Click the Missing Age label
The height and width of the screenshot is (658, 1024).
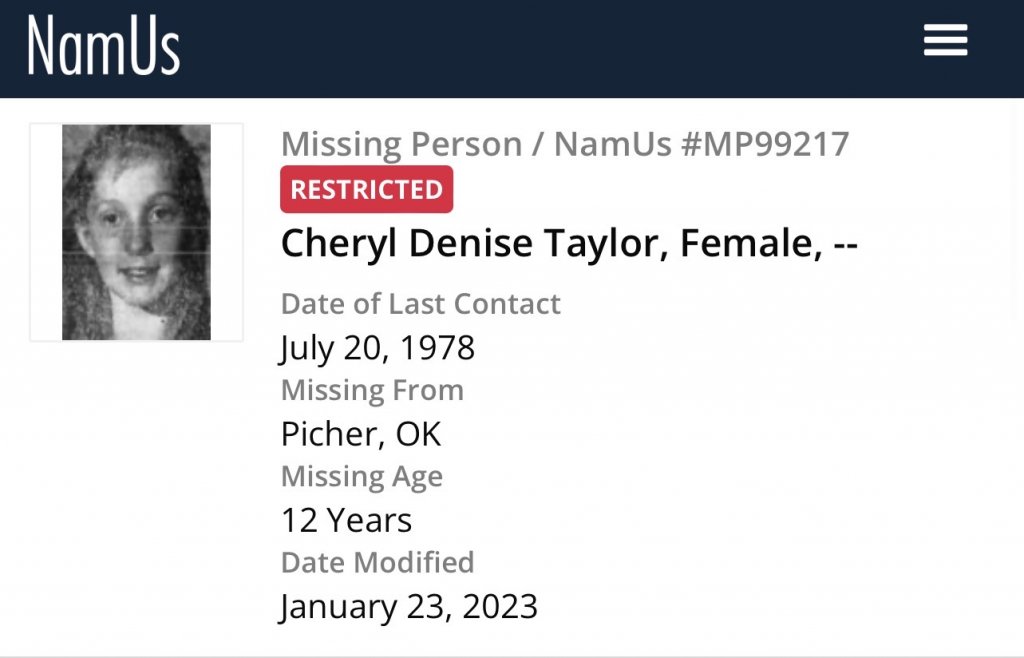point(361,477)
